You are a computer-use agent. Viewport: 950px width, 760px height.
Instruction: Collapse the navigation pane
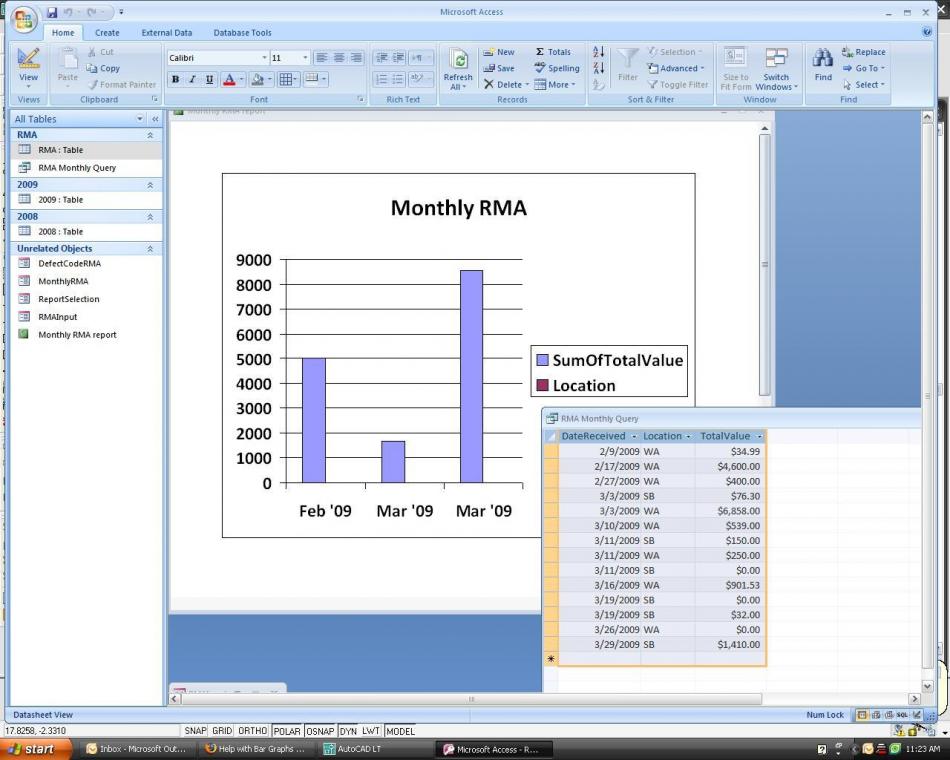pos(155,119)
